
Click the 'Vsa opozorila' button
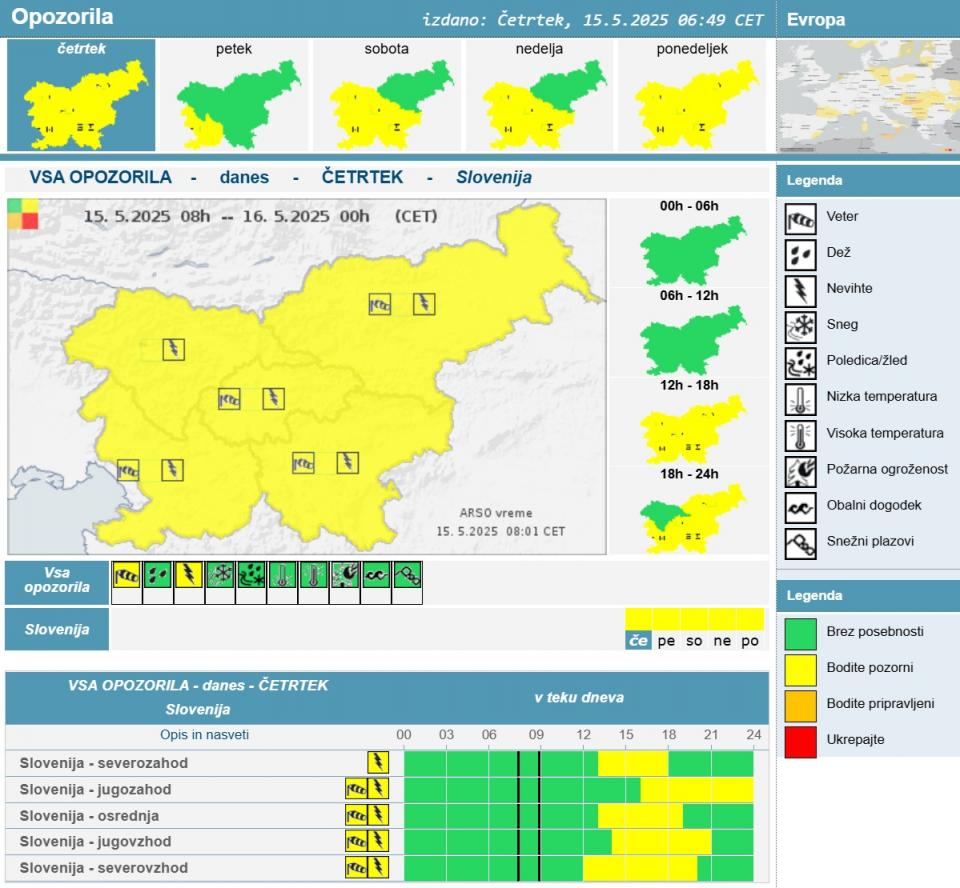click(x=57, y=581)
